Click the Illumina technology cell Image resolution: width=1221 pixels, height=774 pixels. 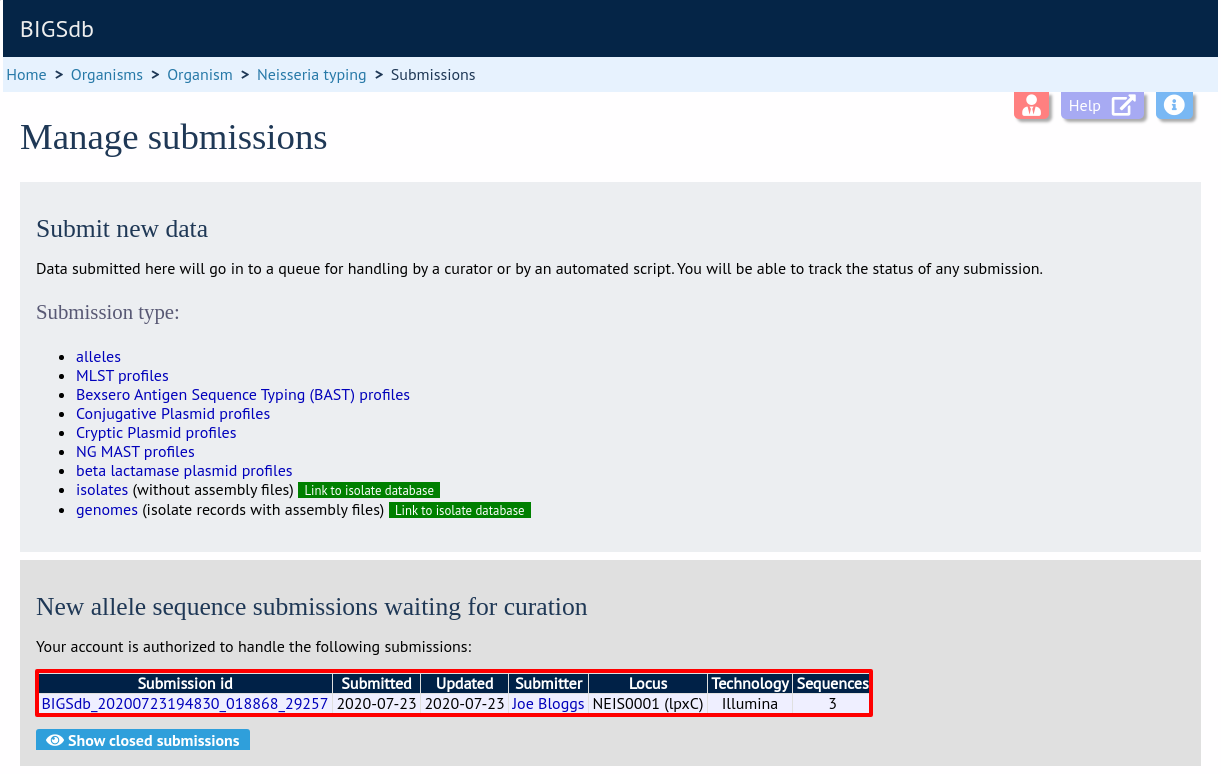[750, 704]
